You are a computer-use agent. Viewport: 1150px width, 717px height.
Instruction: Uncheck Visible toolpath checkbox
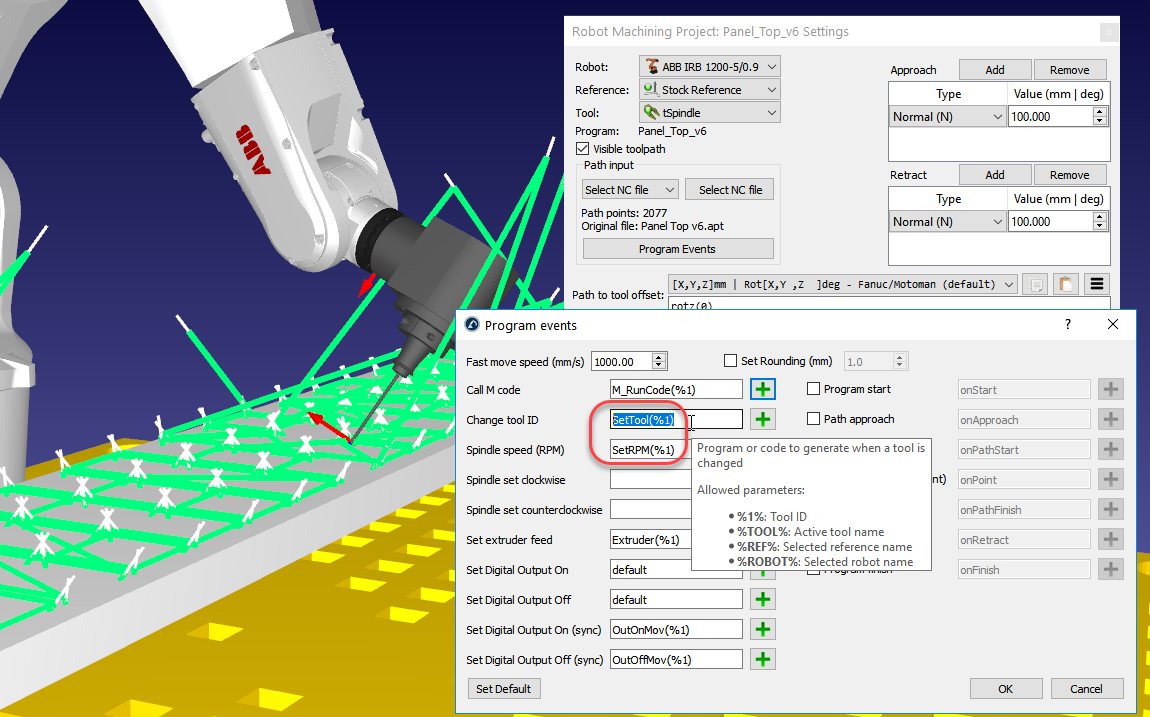click(x=583, y=149)
